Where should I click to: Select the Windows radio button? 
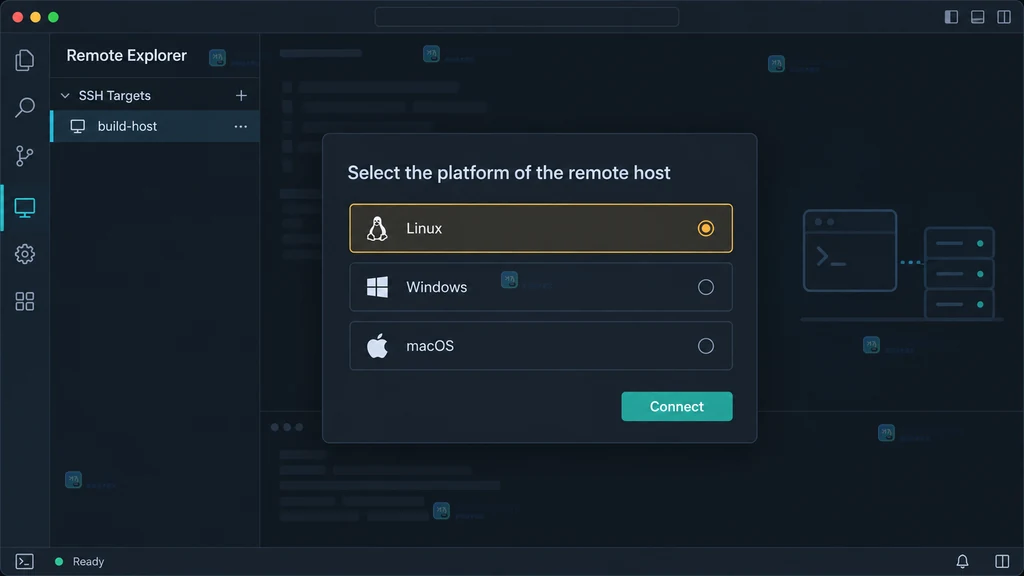[x=705, y=287]
